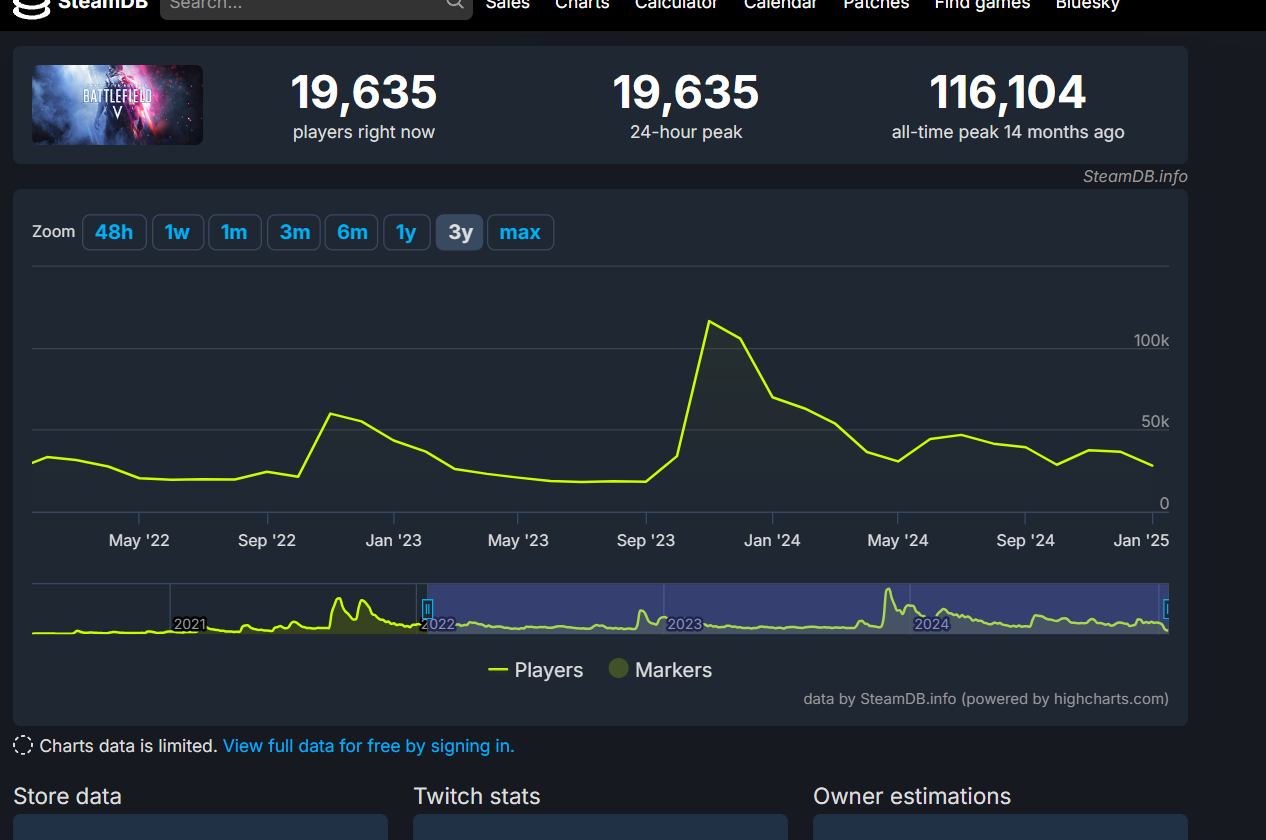Click the 100k y-axis label
Screen dimensions: 1266x840
(1152, 341)
